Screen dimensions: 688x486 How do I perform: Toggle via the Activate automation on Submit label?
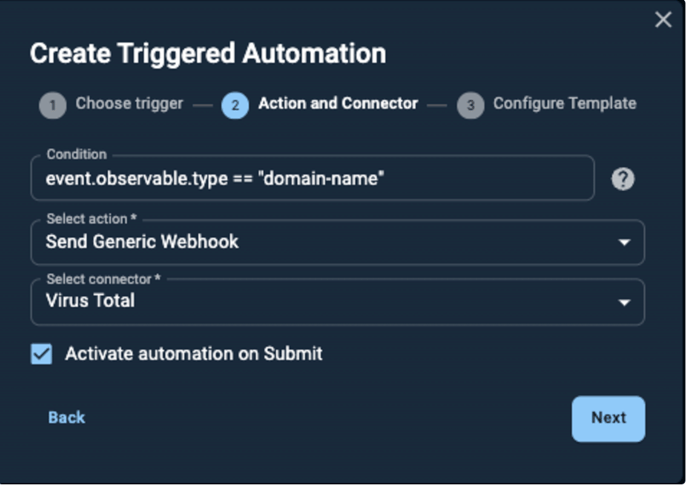pos(194,354)
